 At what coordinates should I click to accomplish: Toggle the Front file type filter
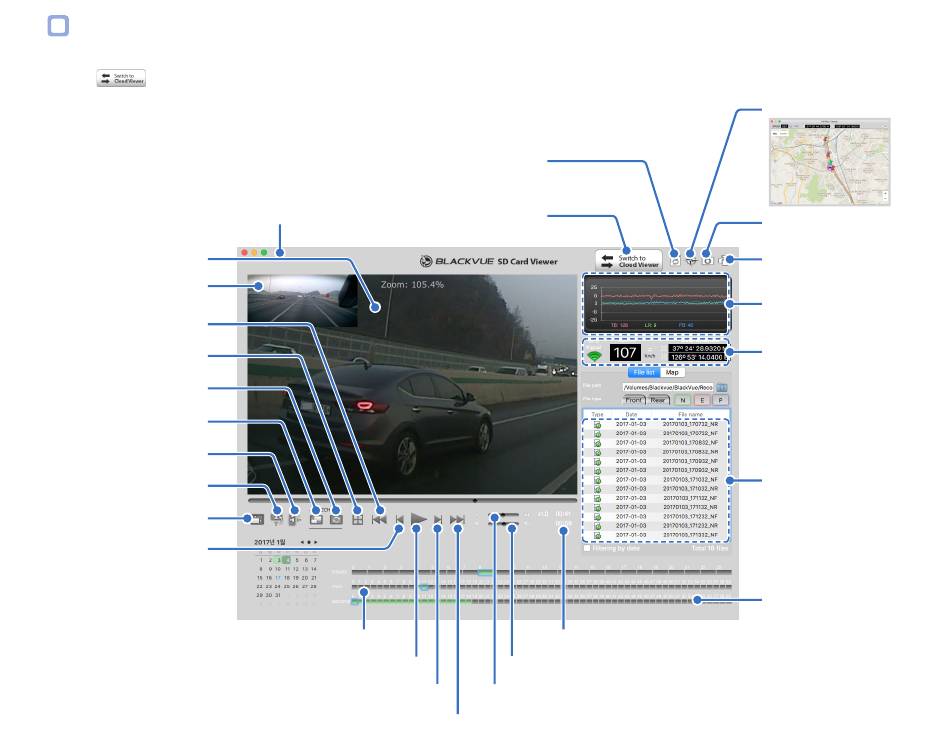(632, 399)
